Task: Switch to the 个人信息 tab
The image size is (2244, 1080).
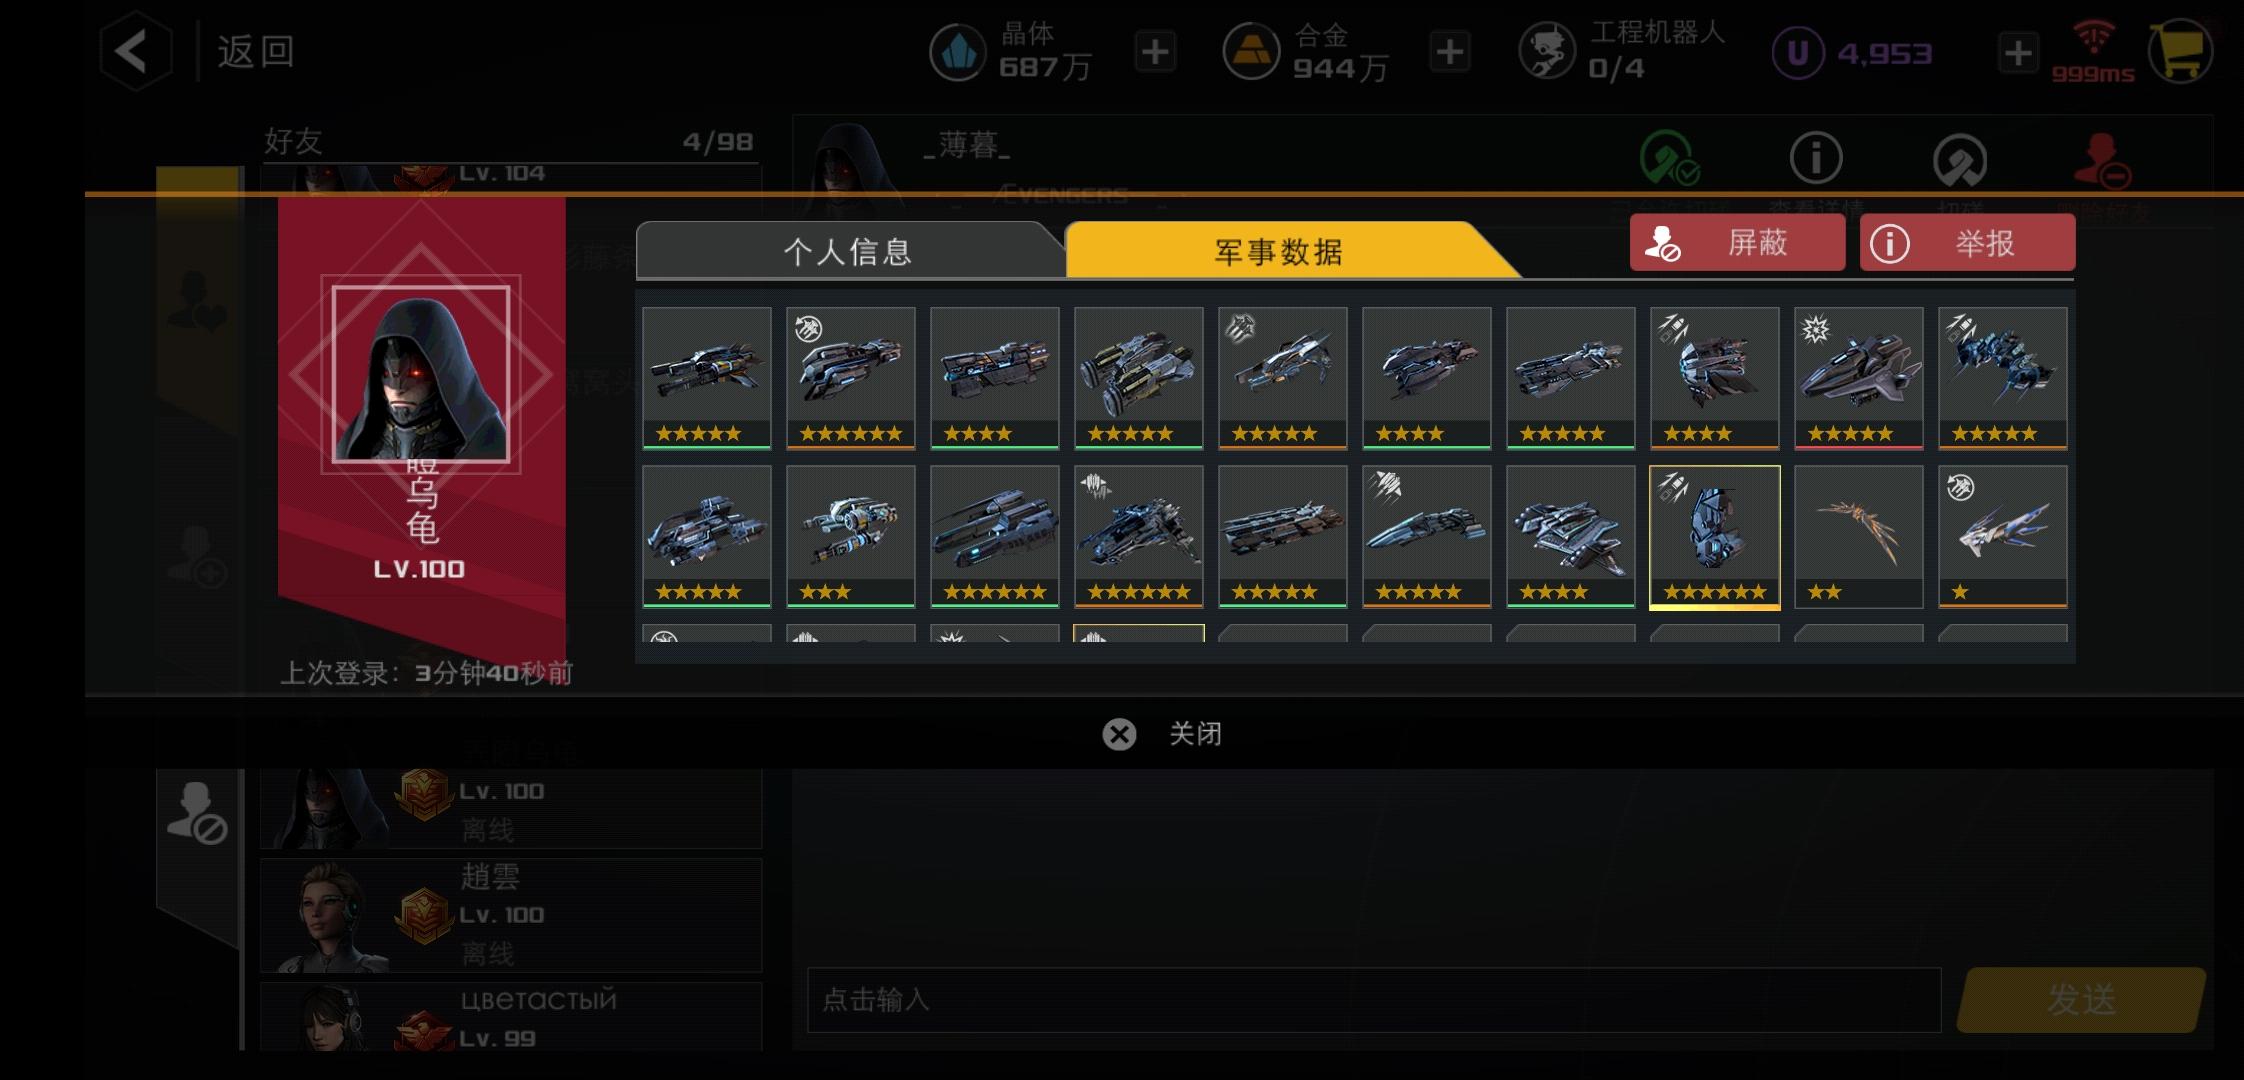Action: [x=848, y=251]
